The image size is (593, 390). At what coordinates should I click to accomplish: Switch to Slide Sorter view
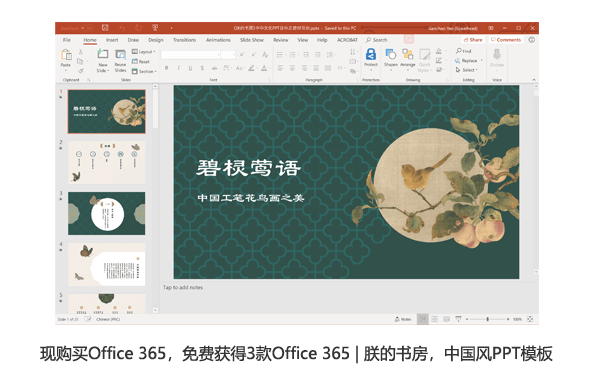click(435, 319)
